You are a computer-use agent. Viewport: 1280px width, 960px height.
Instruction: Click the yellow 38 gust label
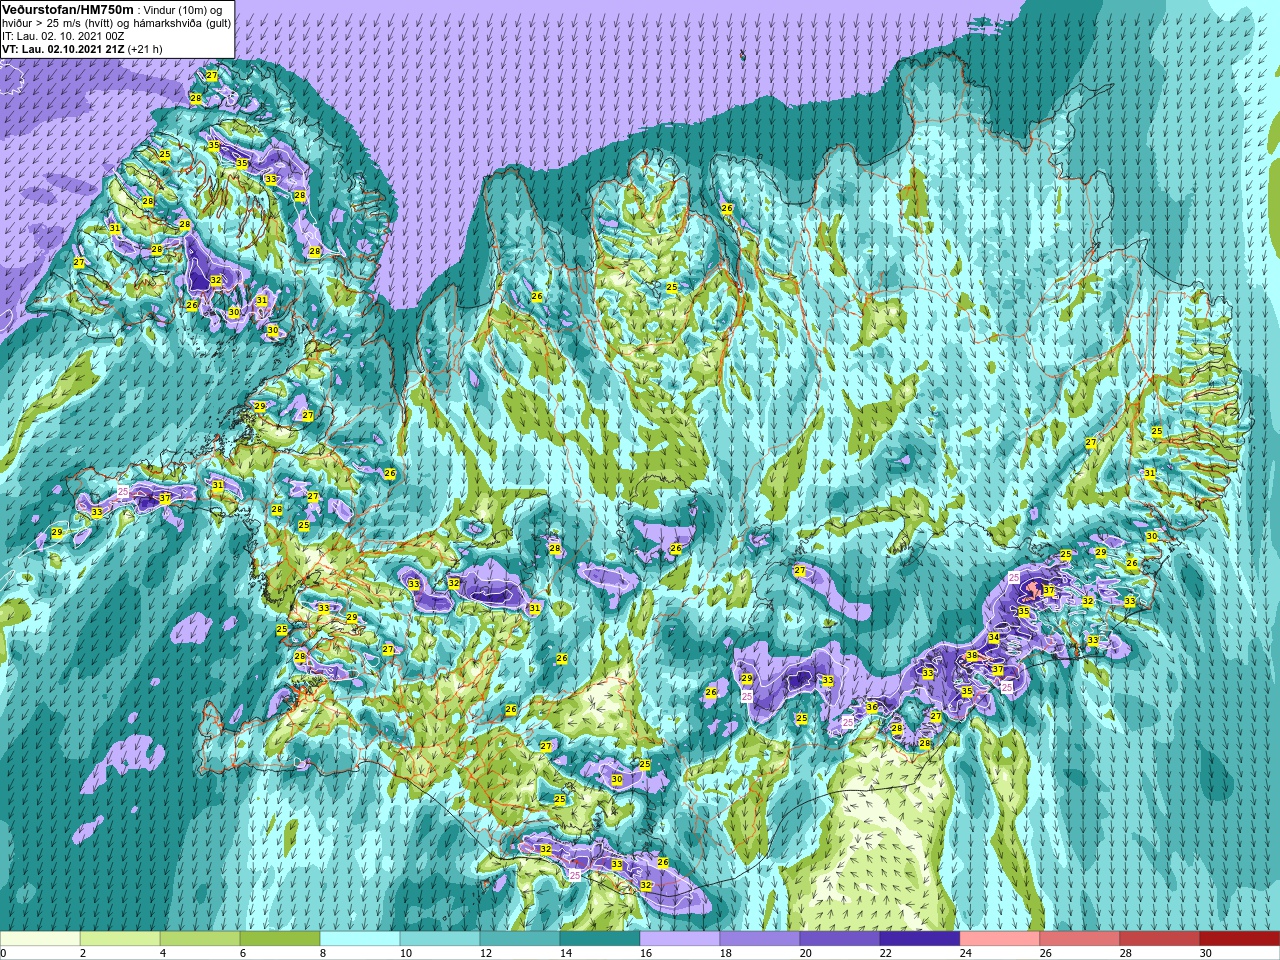(972, 656)
